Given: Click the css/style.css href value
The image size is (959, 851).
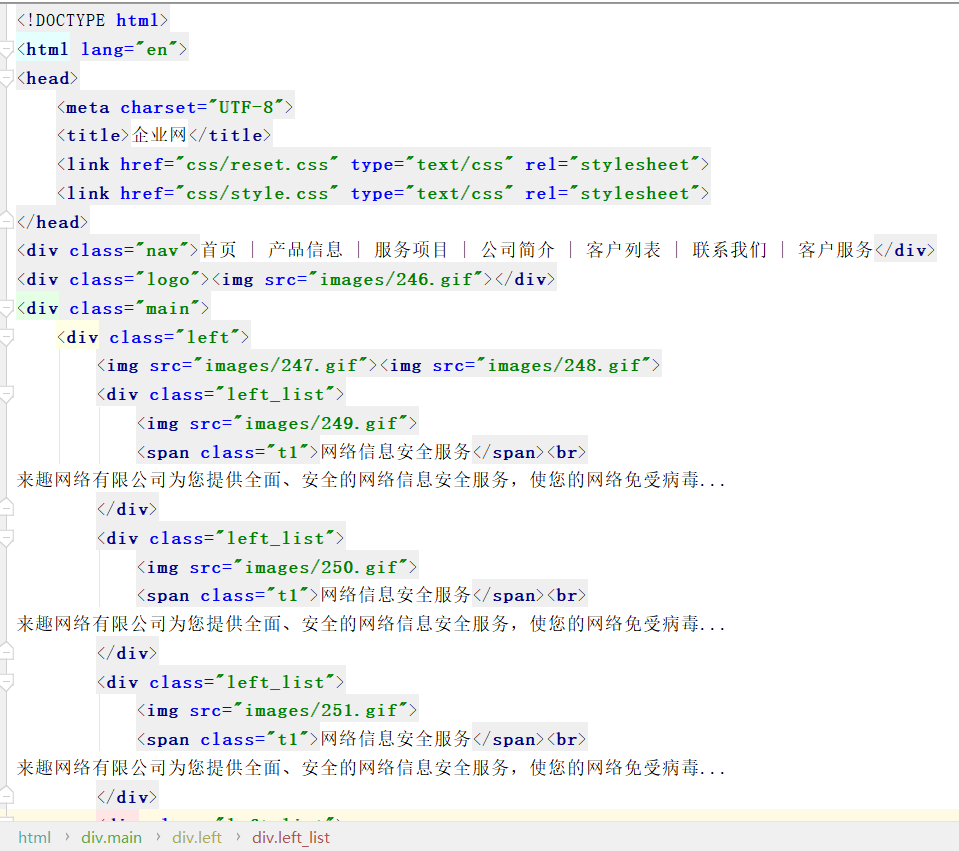Looking at the screenshot, I should (257, 193).
